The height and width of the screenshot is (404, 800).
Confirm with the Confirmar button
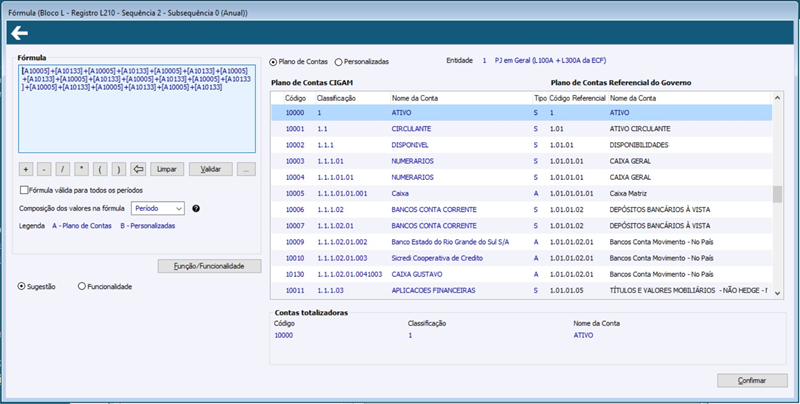752,381
